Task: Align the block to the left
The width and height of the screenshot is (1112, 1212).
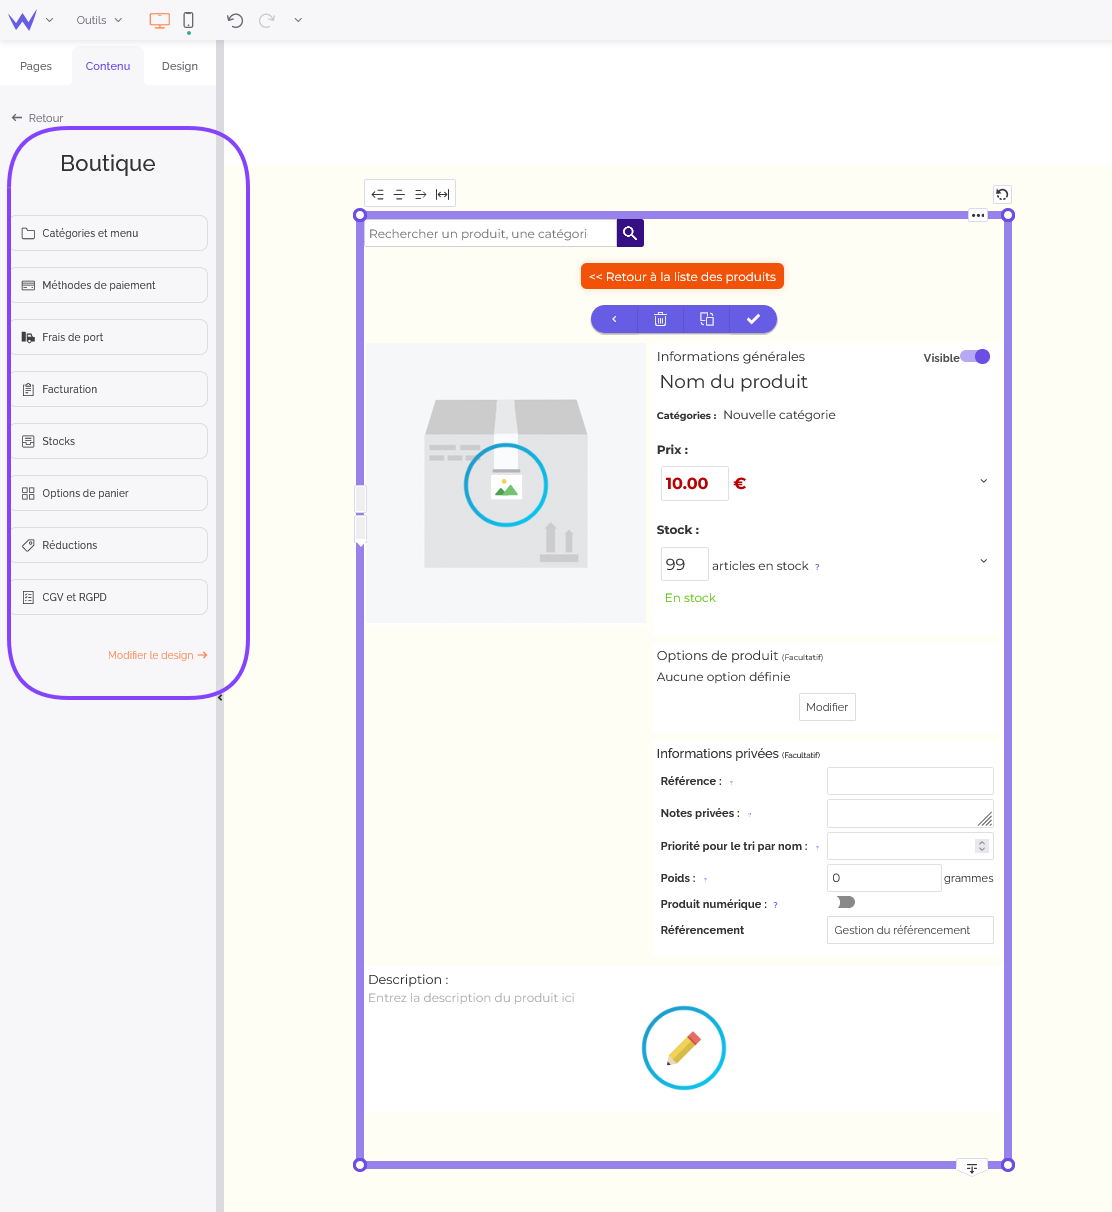Action: [x=377, y=194]
